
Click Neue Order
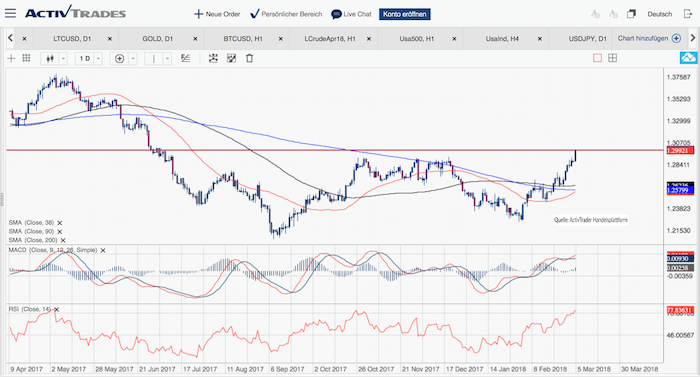point(217,14)
